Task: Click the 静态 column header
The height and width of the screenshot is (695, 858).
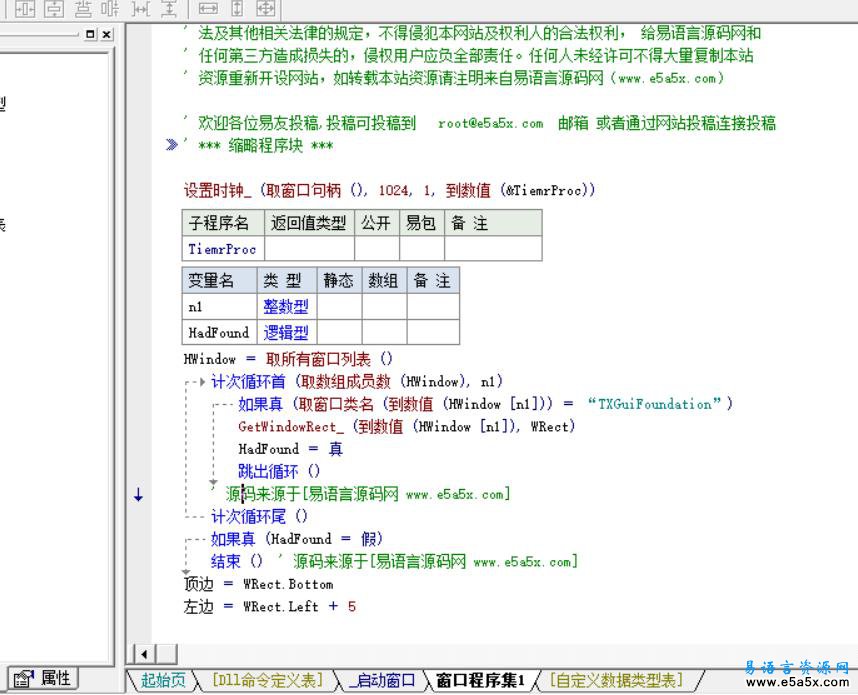Action: pyautogui.click(x=339, y=281)
